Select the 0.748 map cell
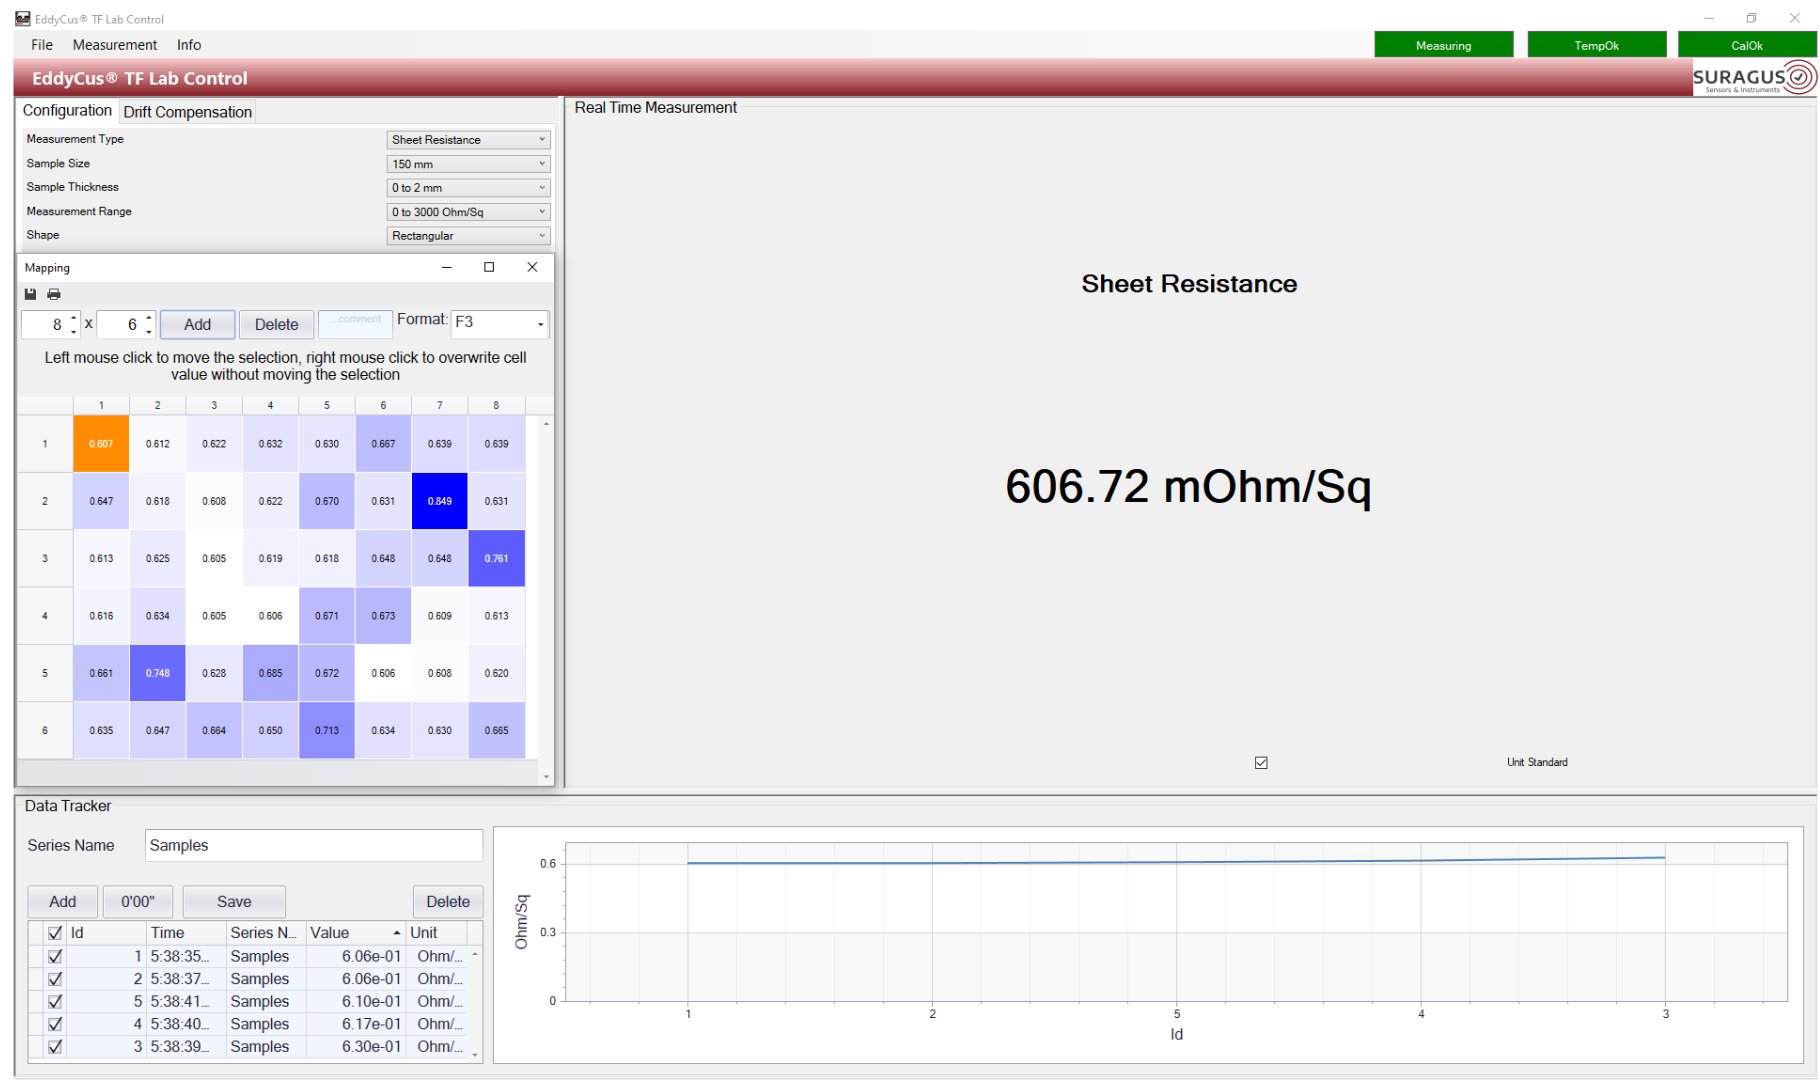Viewport: 1820px width, 1080px height. coord(158,673)
